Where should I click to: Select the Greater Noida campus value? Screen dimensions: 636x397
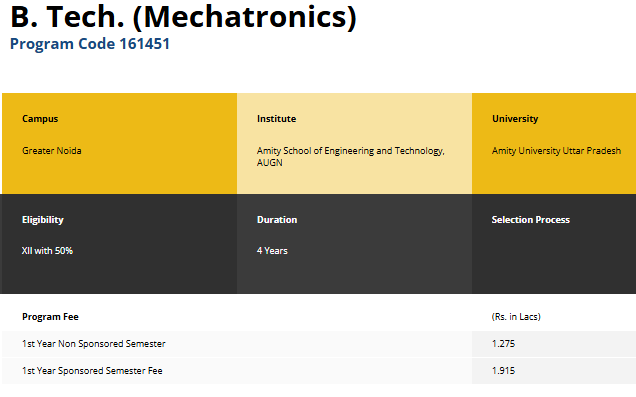point(52,151)
